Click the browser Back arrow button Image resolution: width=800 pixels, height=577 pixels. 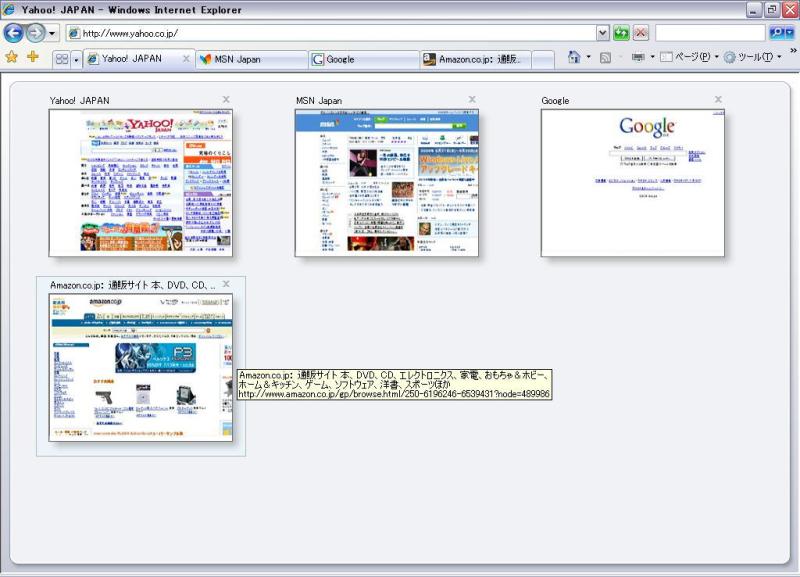[x=14, y=33]
